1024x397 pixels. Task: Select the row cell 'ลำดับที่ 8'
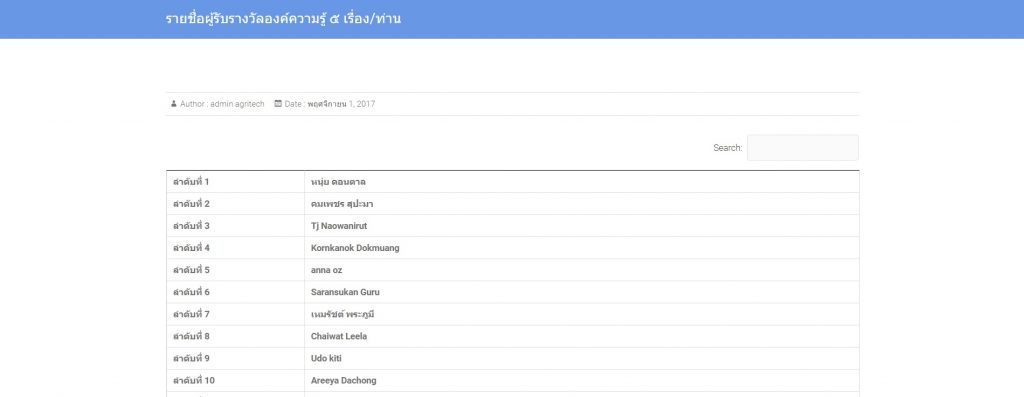[x=235, y=337]
